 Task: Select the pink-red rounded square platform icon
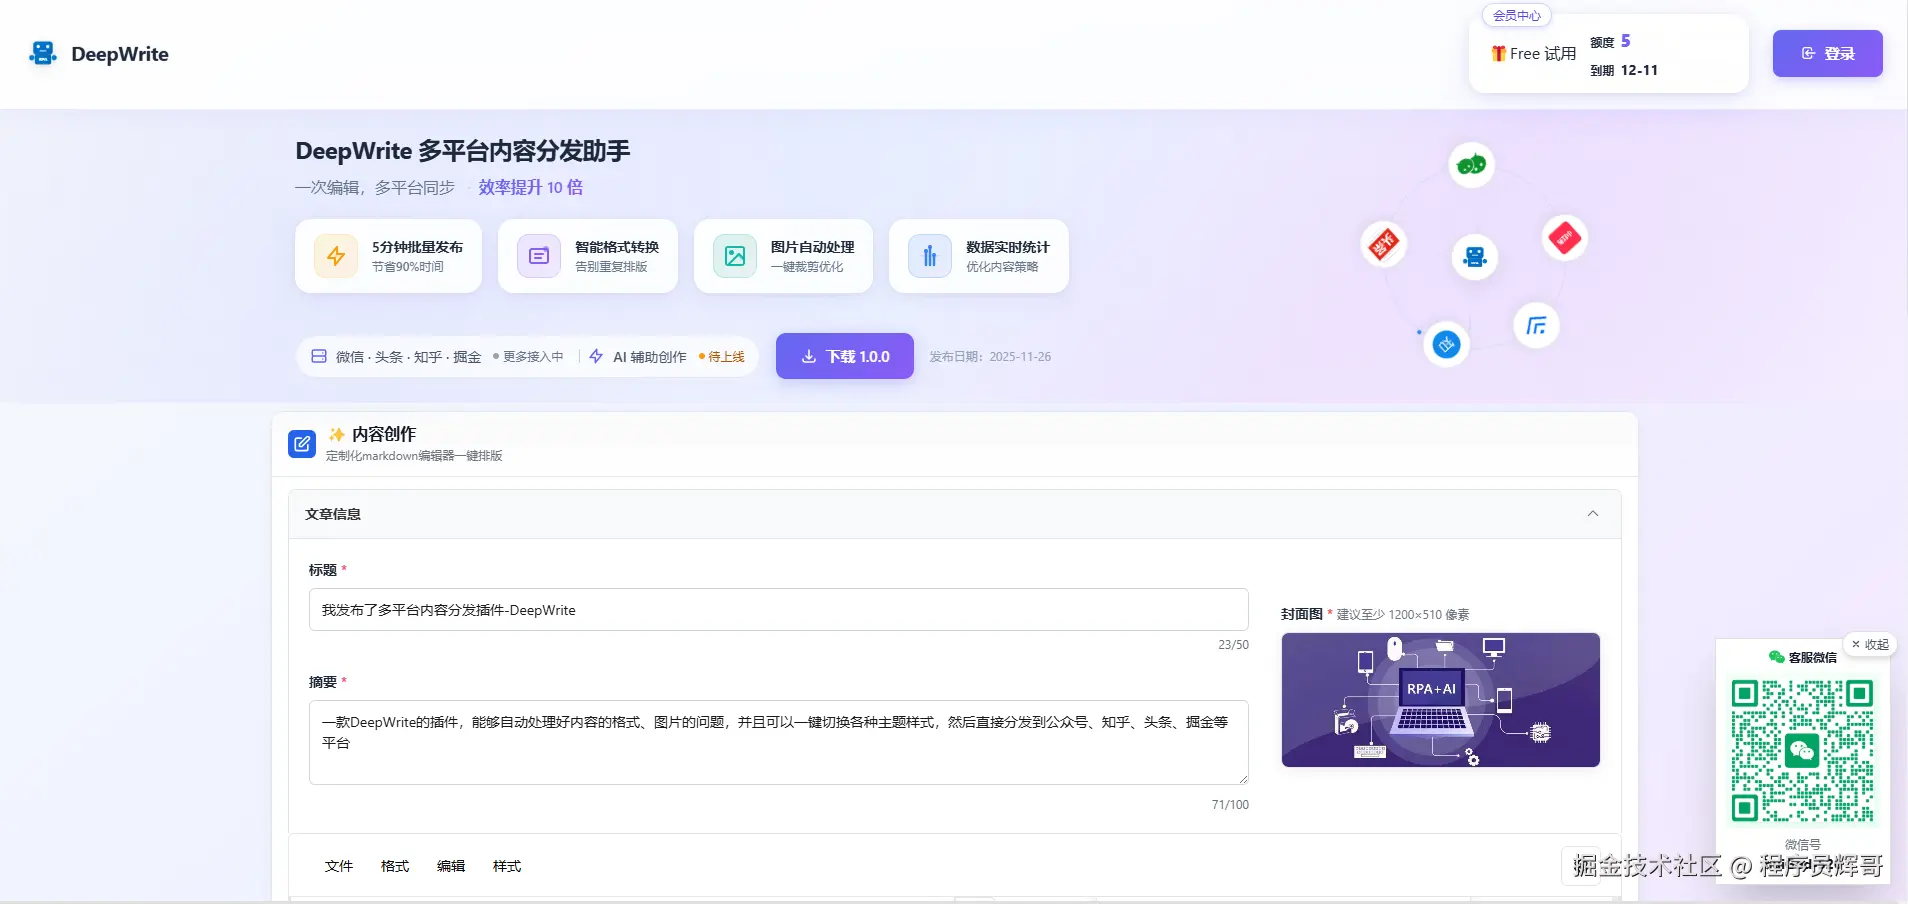click(x=1565, y=238)
